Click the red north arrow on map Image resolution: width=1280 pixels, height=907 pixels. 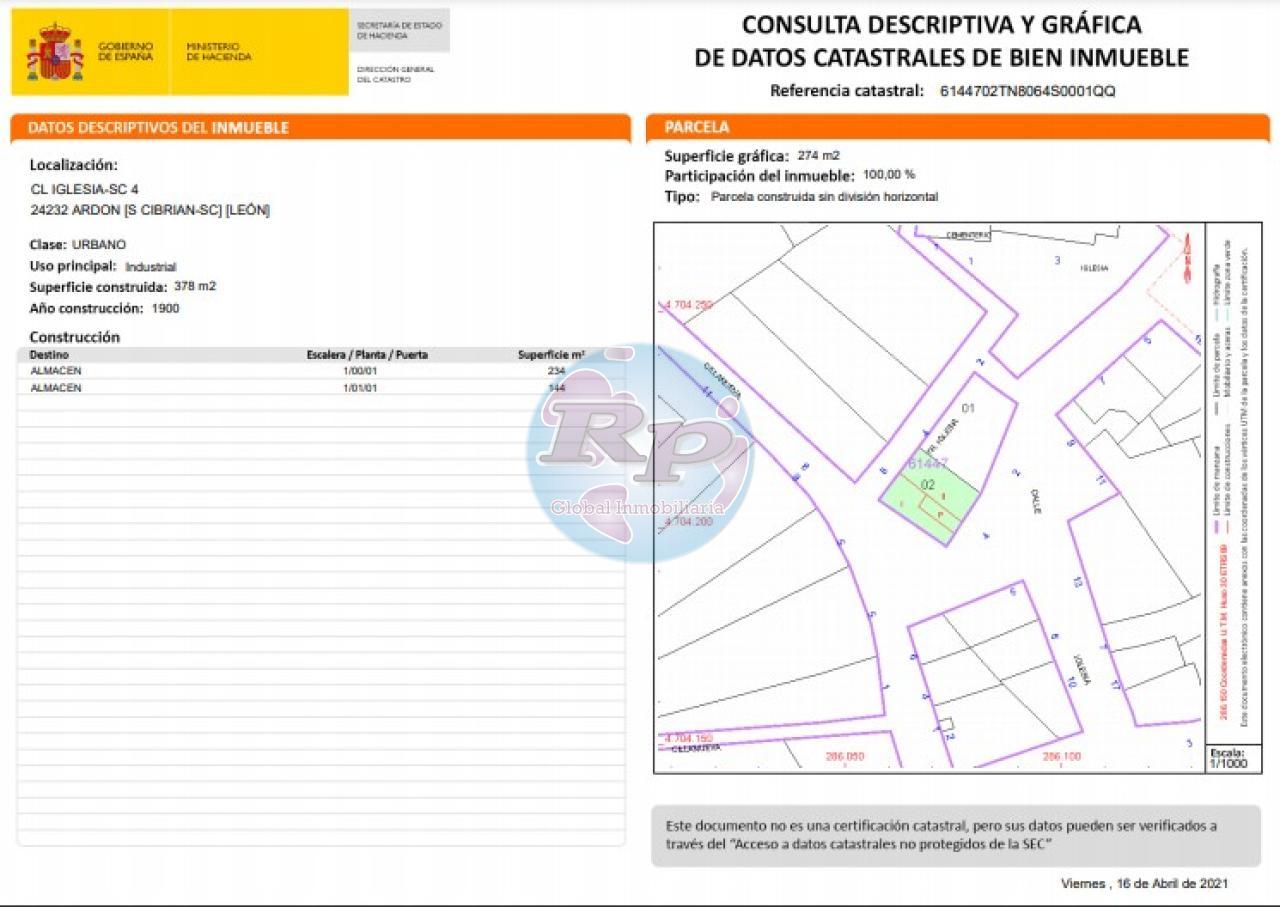click(1187, 259)
